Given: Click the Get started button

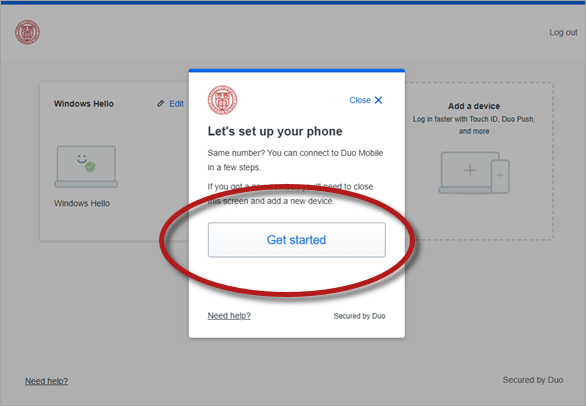Looking at the screenshot, I should 296,240.
